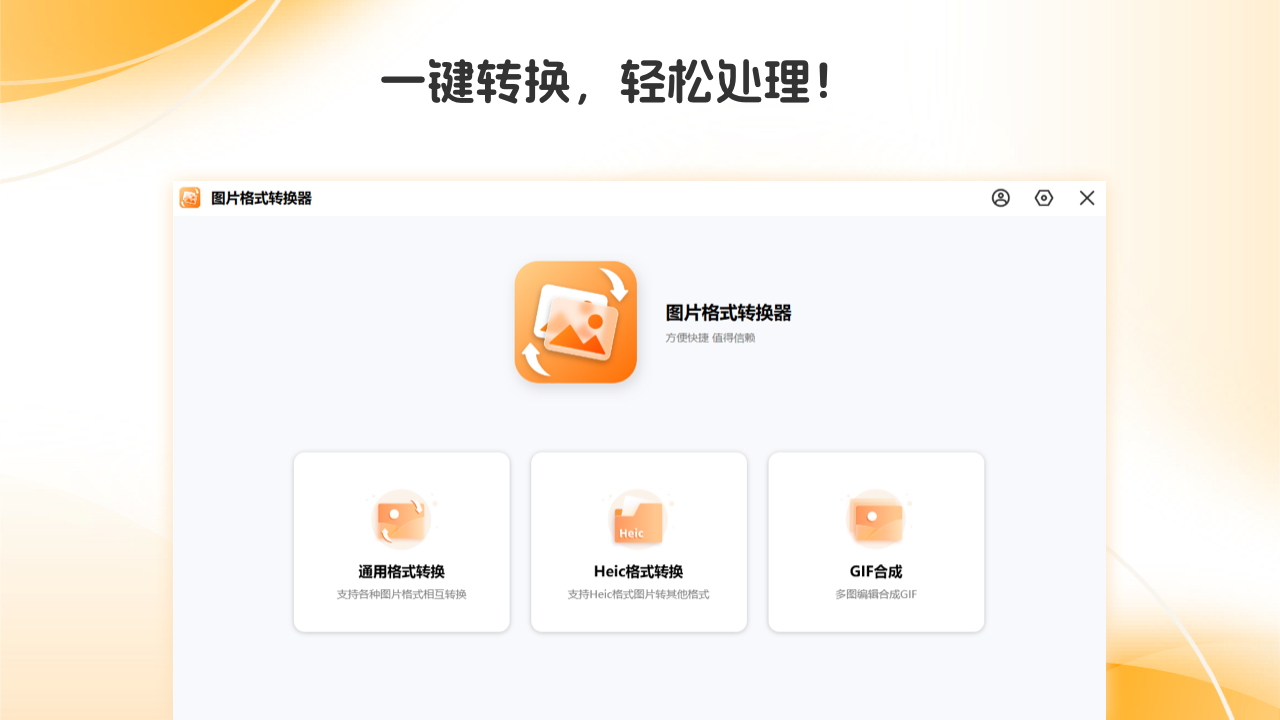Image resolution: width=1280 pixels, height=720 pixels.
Task: Close the 图片格式转换器 window
Action: [x=1087, y=198]
